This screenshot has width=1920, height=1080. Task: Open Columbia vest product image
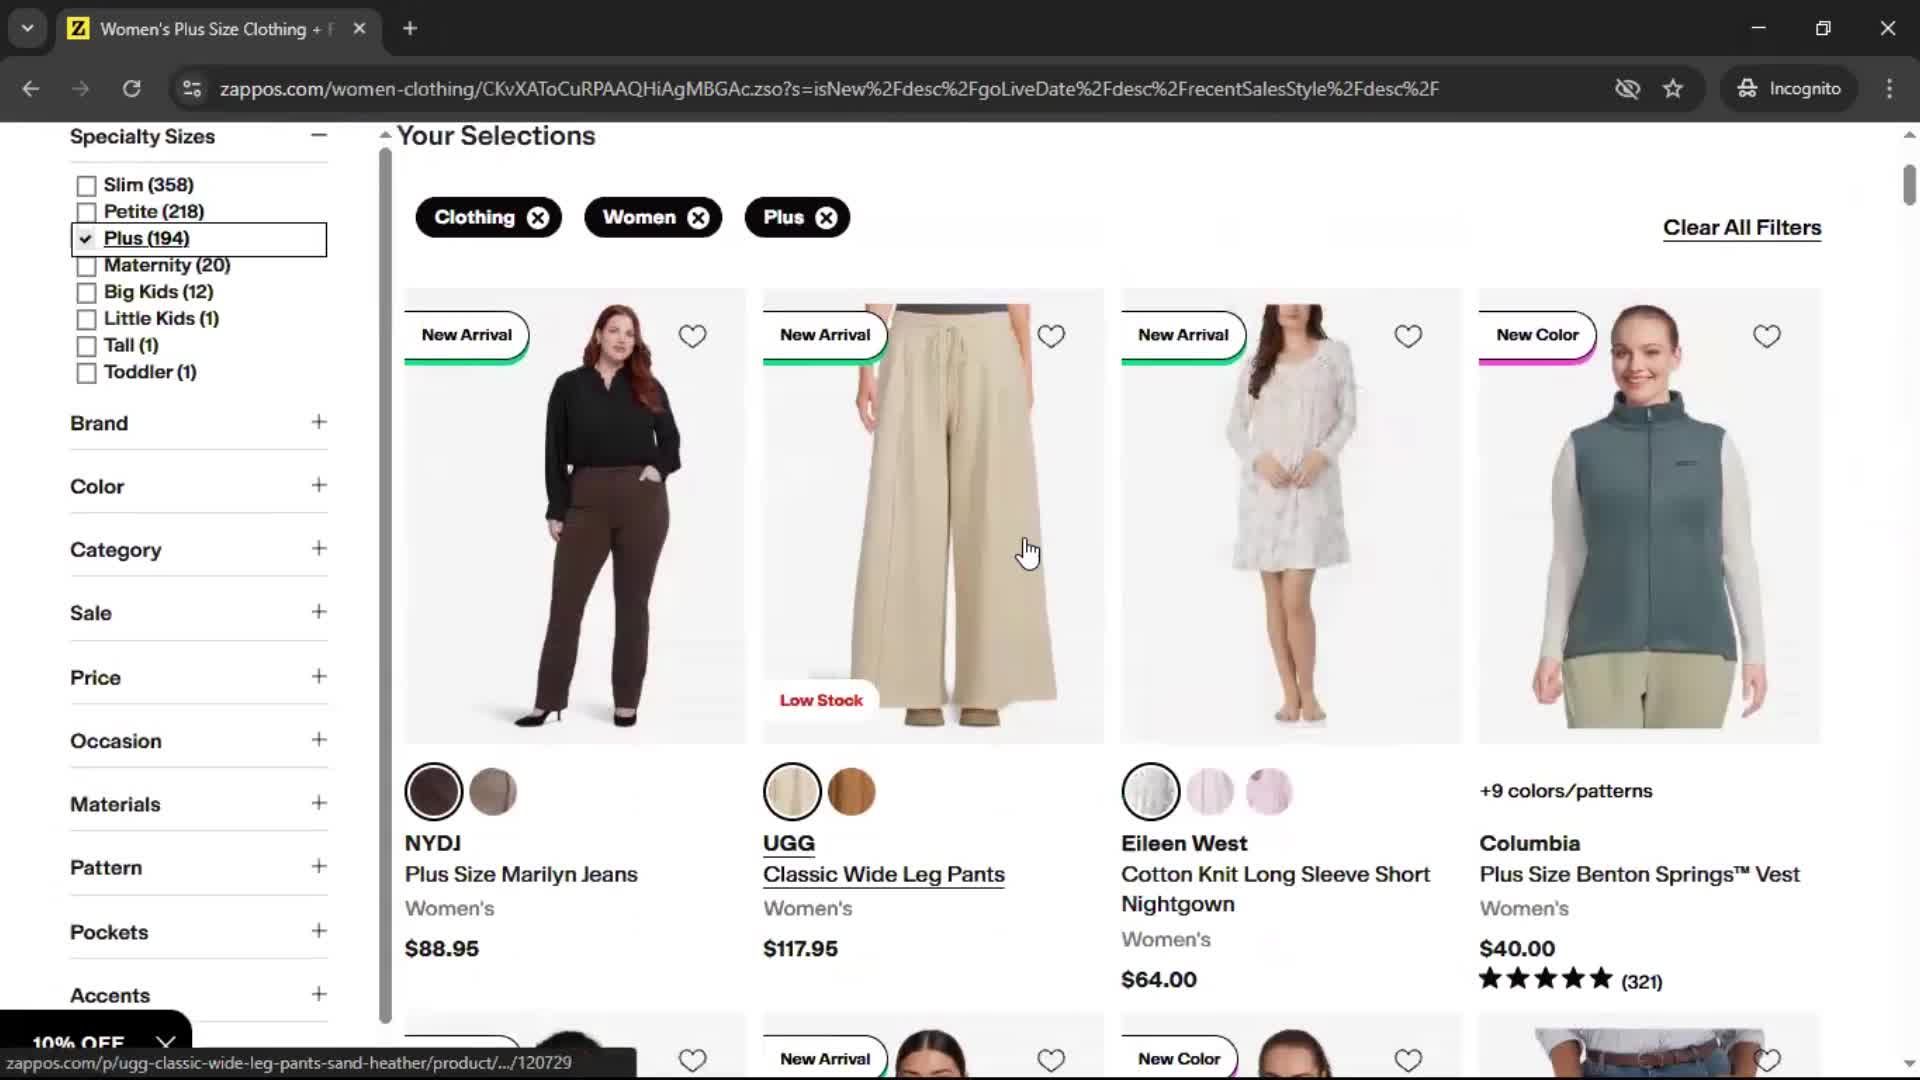tap(1650, 516)
